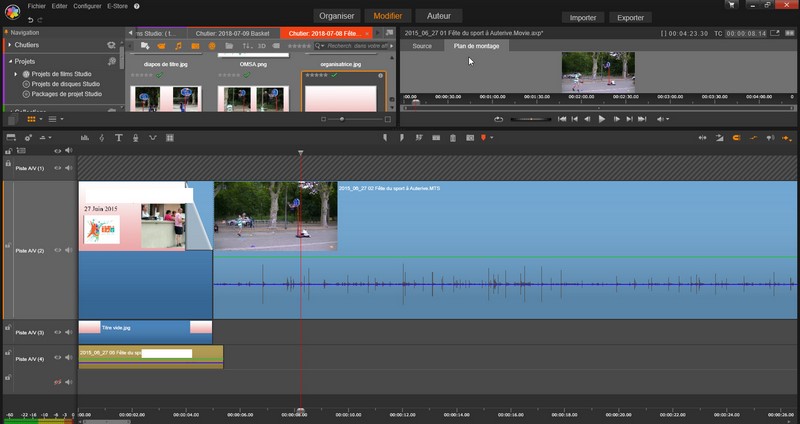Open the audio mixer tool in timeline toolbar
Screen dimensions: 800x424
tap(85, 138)
